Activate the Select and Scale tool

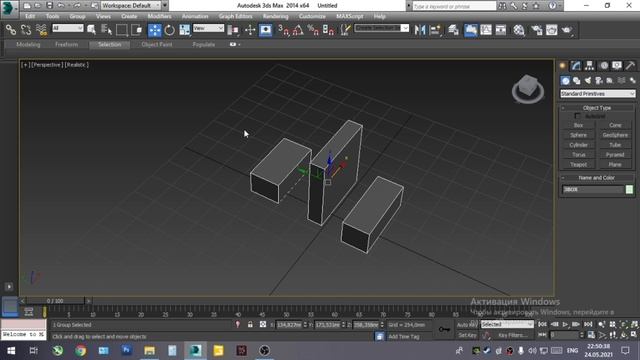coord(184,30)
